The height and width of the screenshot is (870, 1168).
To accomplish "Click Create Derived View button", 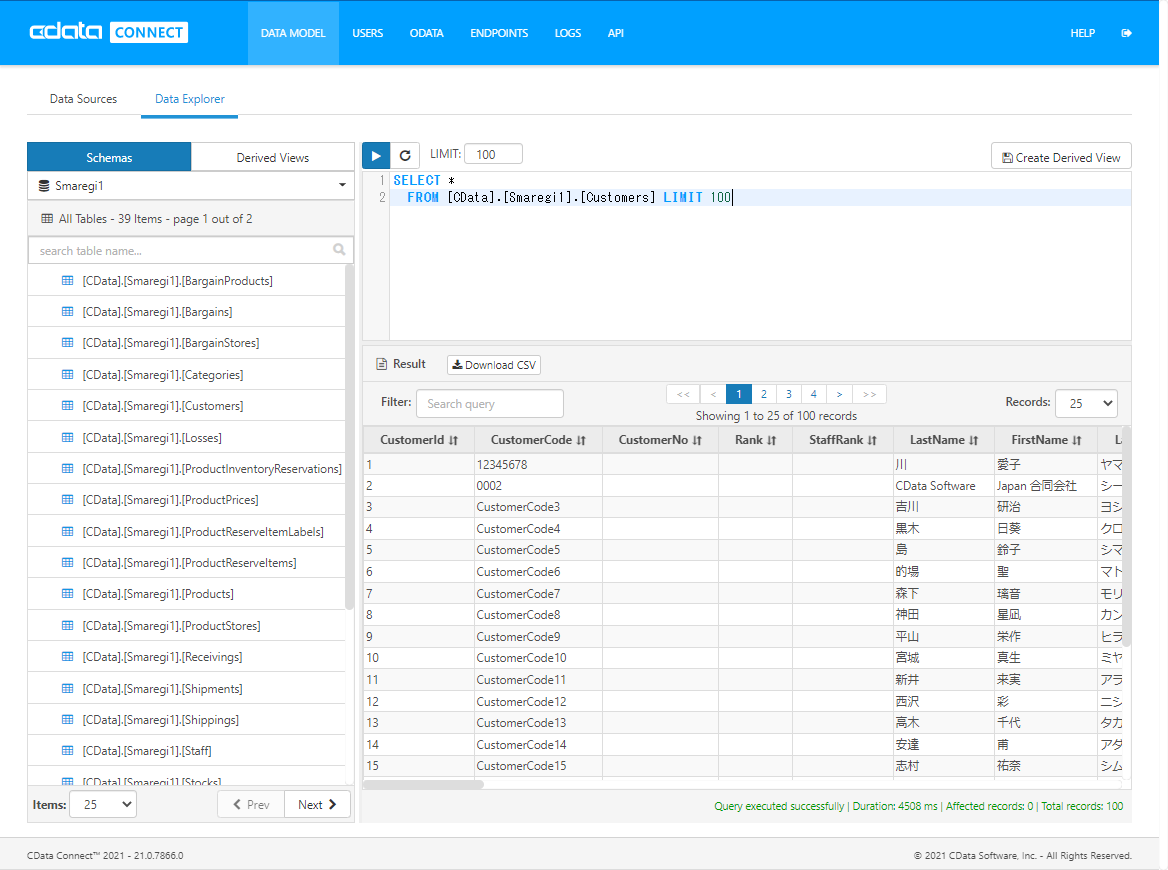I will (1061, 157).
